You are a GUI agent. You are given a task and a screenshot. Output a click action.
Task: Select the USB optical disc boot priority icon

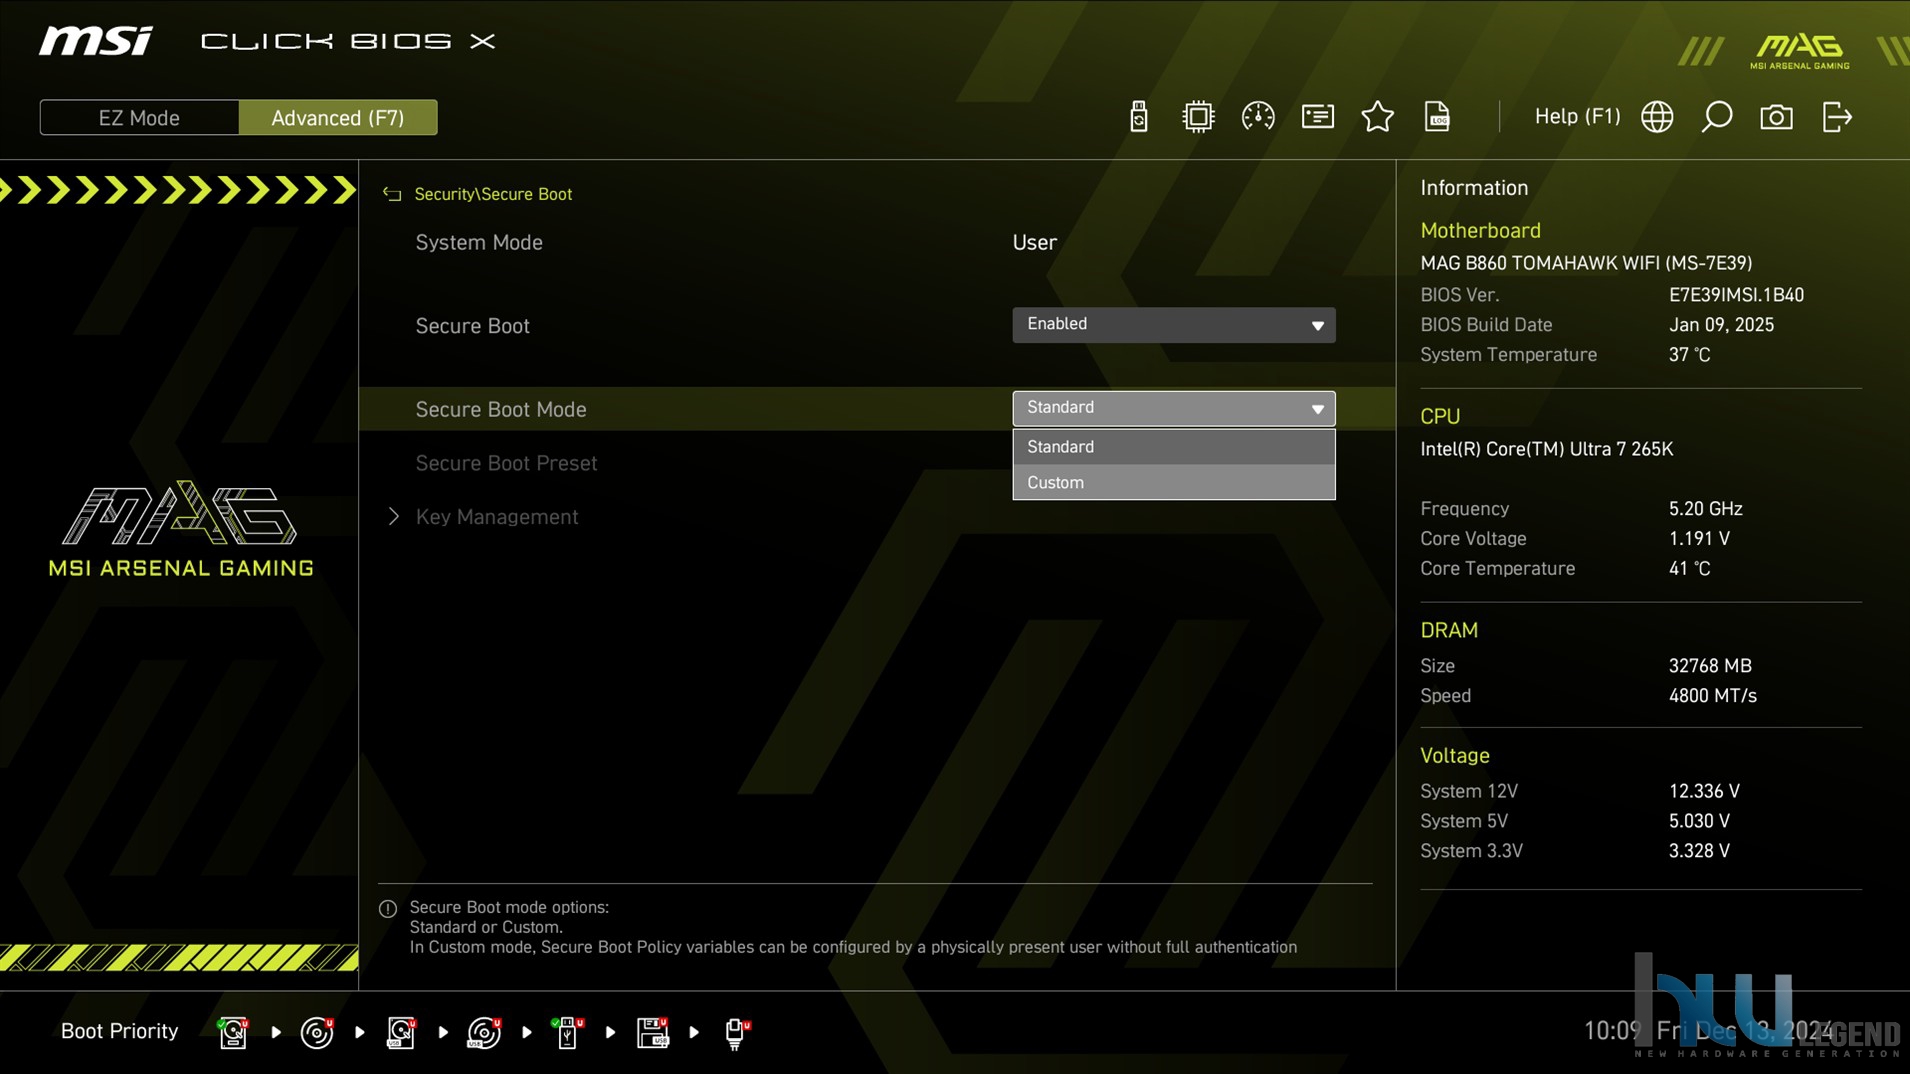[x=485, y=1032]
